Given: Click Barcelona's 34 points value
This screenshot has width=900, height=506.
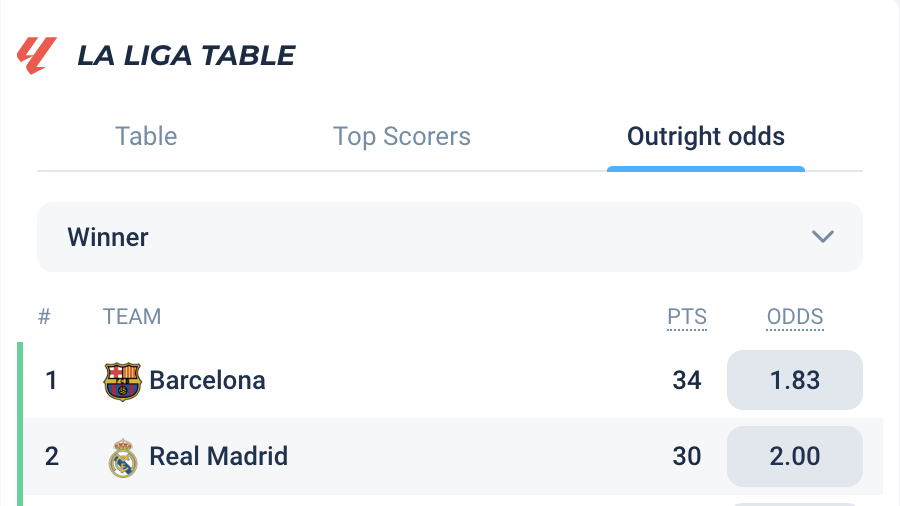Looking at the screenshot, I should [686, 380].
